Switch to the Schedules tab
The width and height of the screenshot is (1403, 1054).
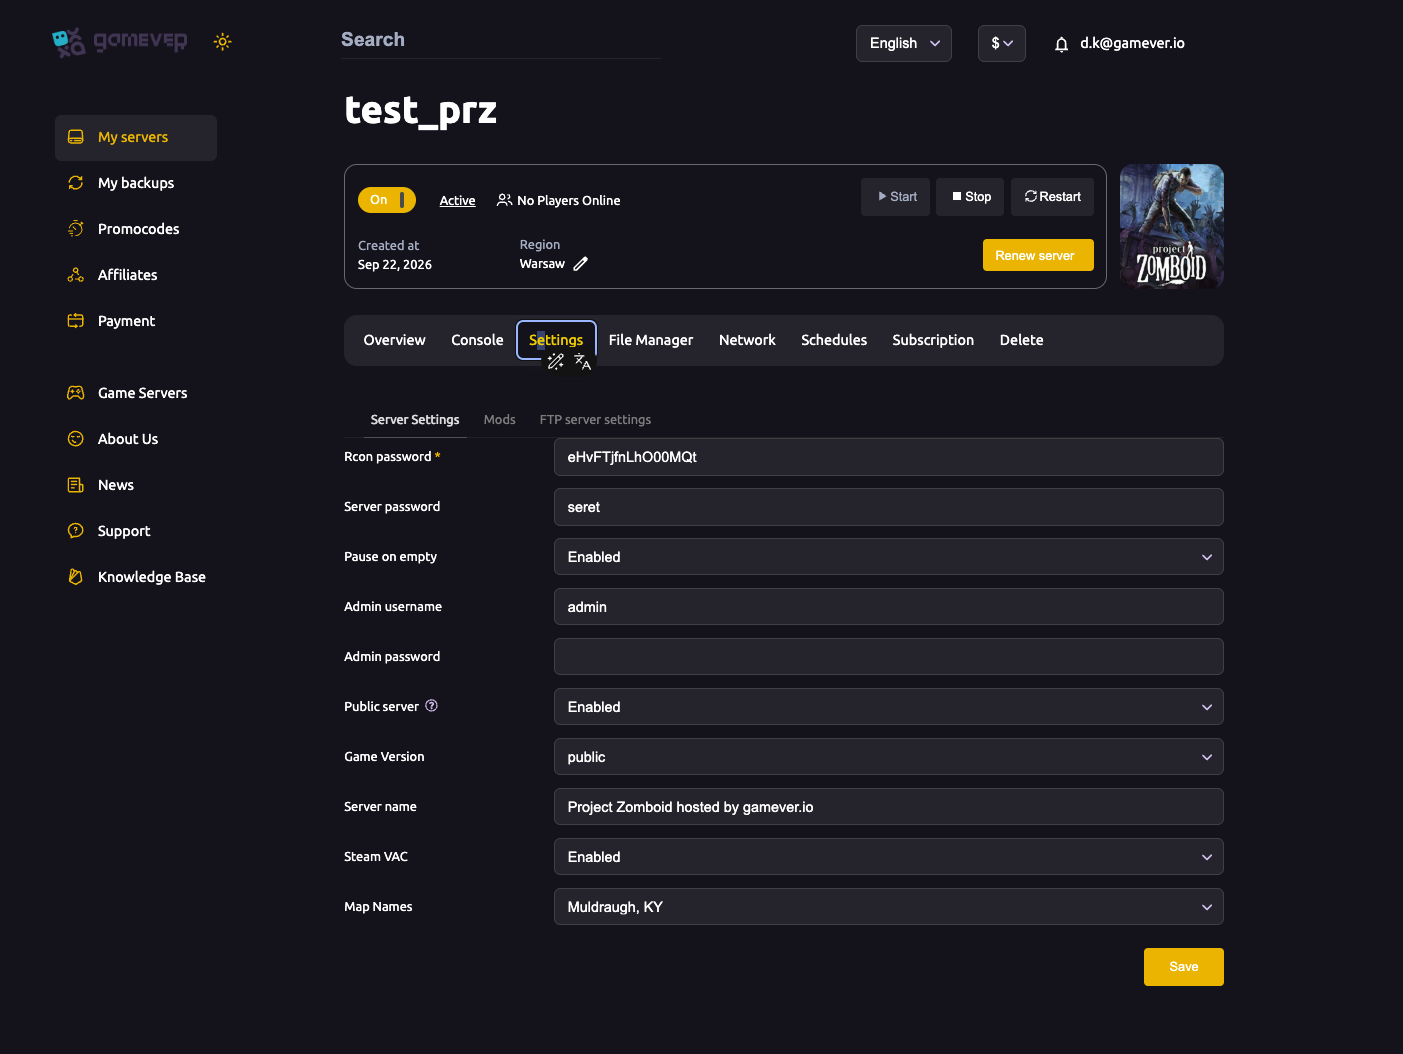834,340
